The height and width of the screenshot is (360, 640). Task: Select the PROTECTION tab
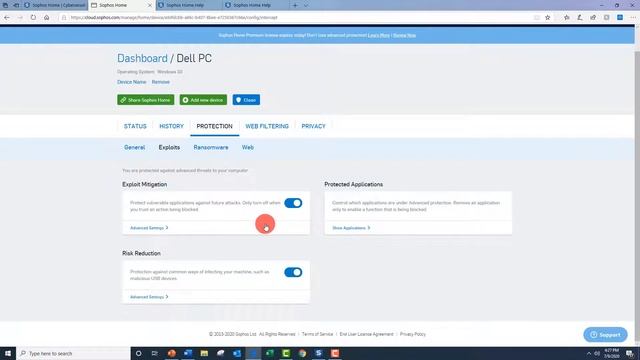pyautogui.click(x=214, y=126)
